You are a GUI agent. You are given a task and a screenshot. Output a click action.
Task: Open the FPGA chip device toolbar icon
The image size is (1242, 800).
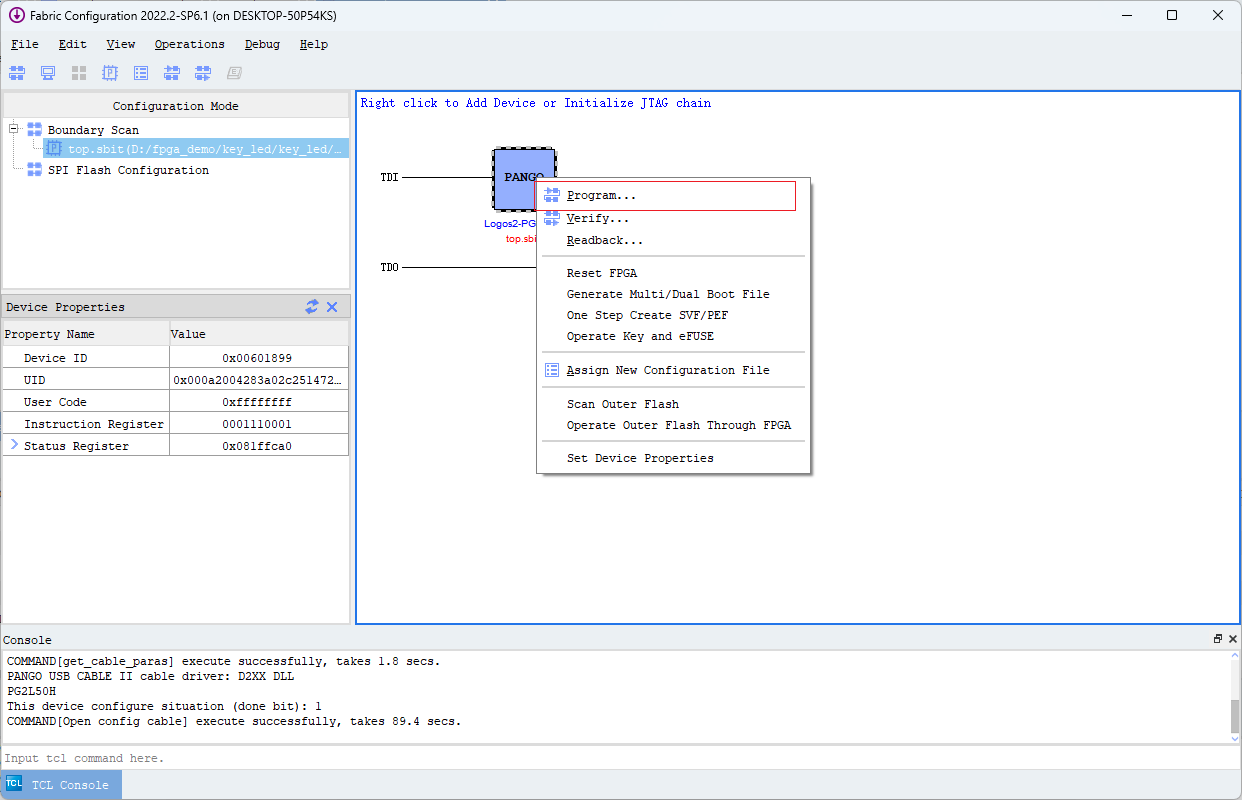click(x=110, y=72)
